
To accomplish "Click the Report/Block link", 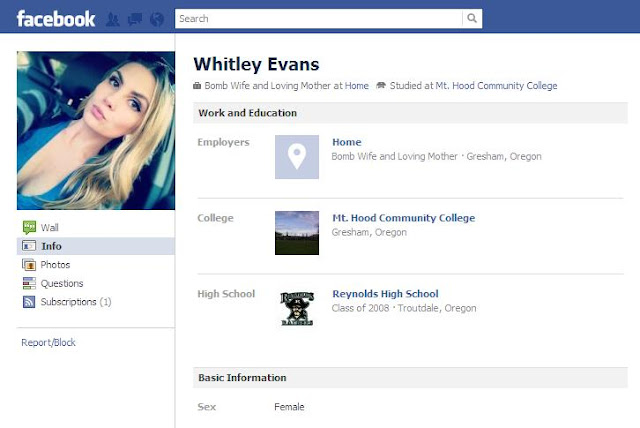I will pyautogui.click(x=48, y=342).
